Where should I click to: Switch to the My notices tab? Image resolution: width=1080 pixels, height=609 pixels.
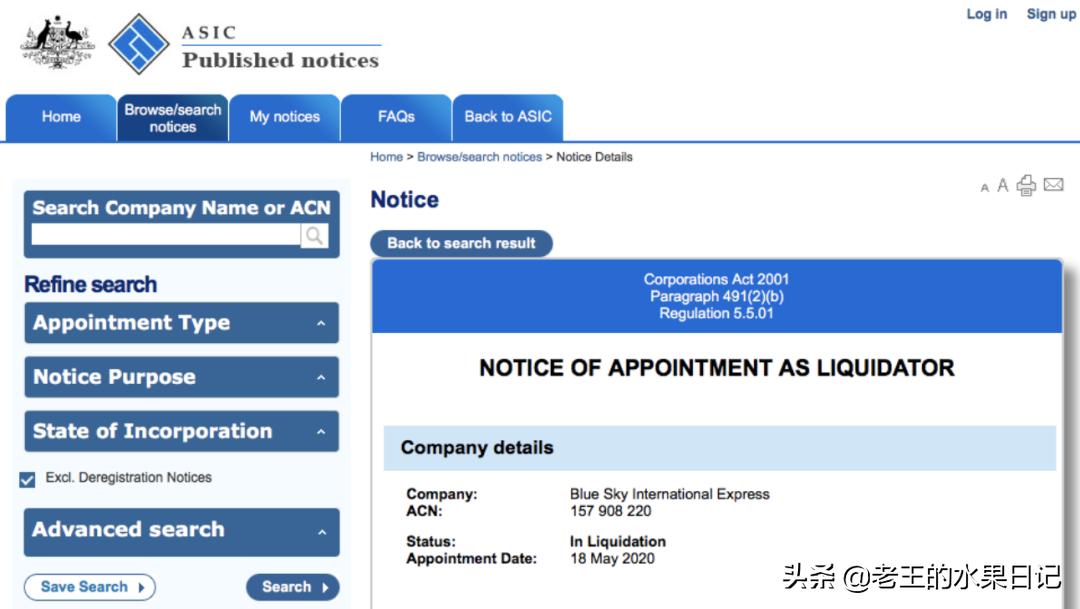coord(285,117)
